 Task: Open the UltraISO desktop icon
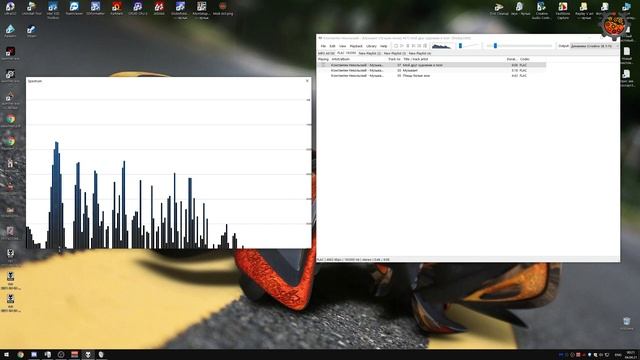(10, 8)
